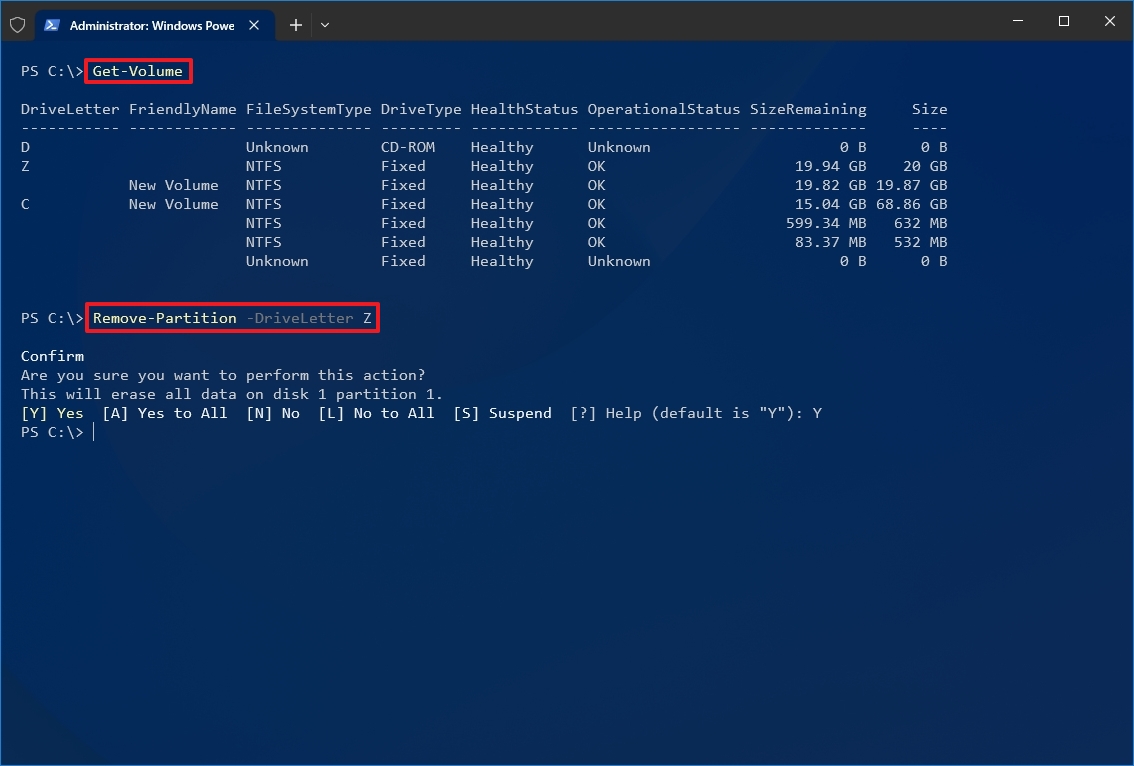Viewport: 1134px width, 766px height.
Task: Open a new terminal tab with the plus button
Action: tap(295, 24)
